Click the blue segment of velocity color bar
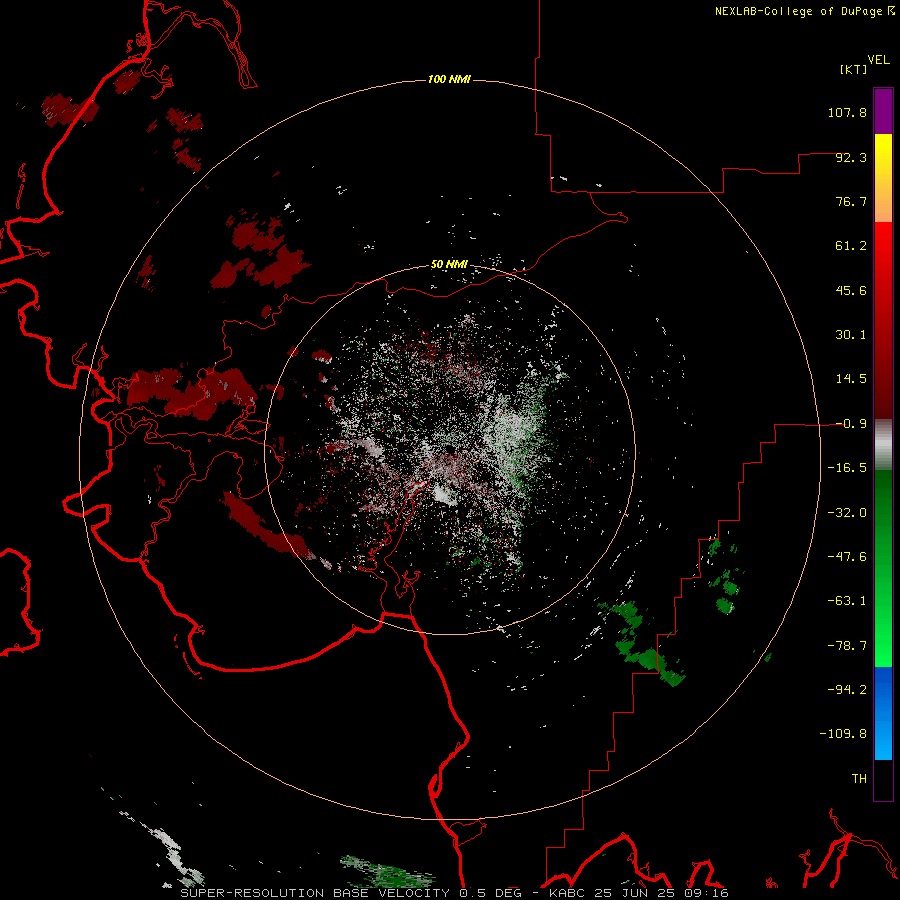900x900 pixels. (883, 713)
